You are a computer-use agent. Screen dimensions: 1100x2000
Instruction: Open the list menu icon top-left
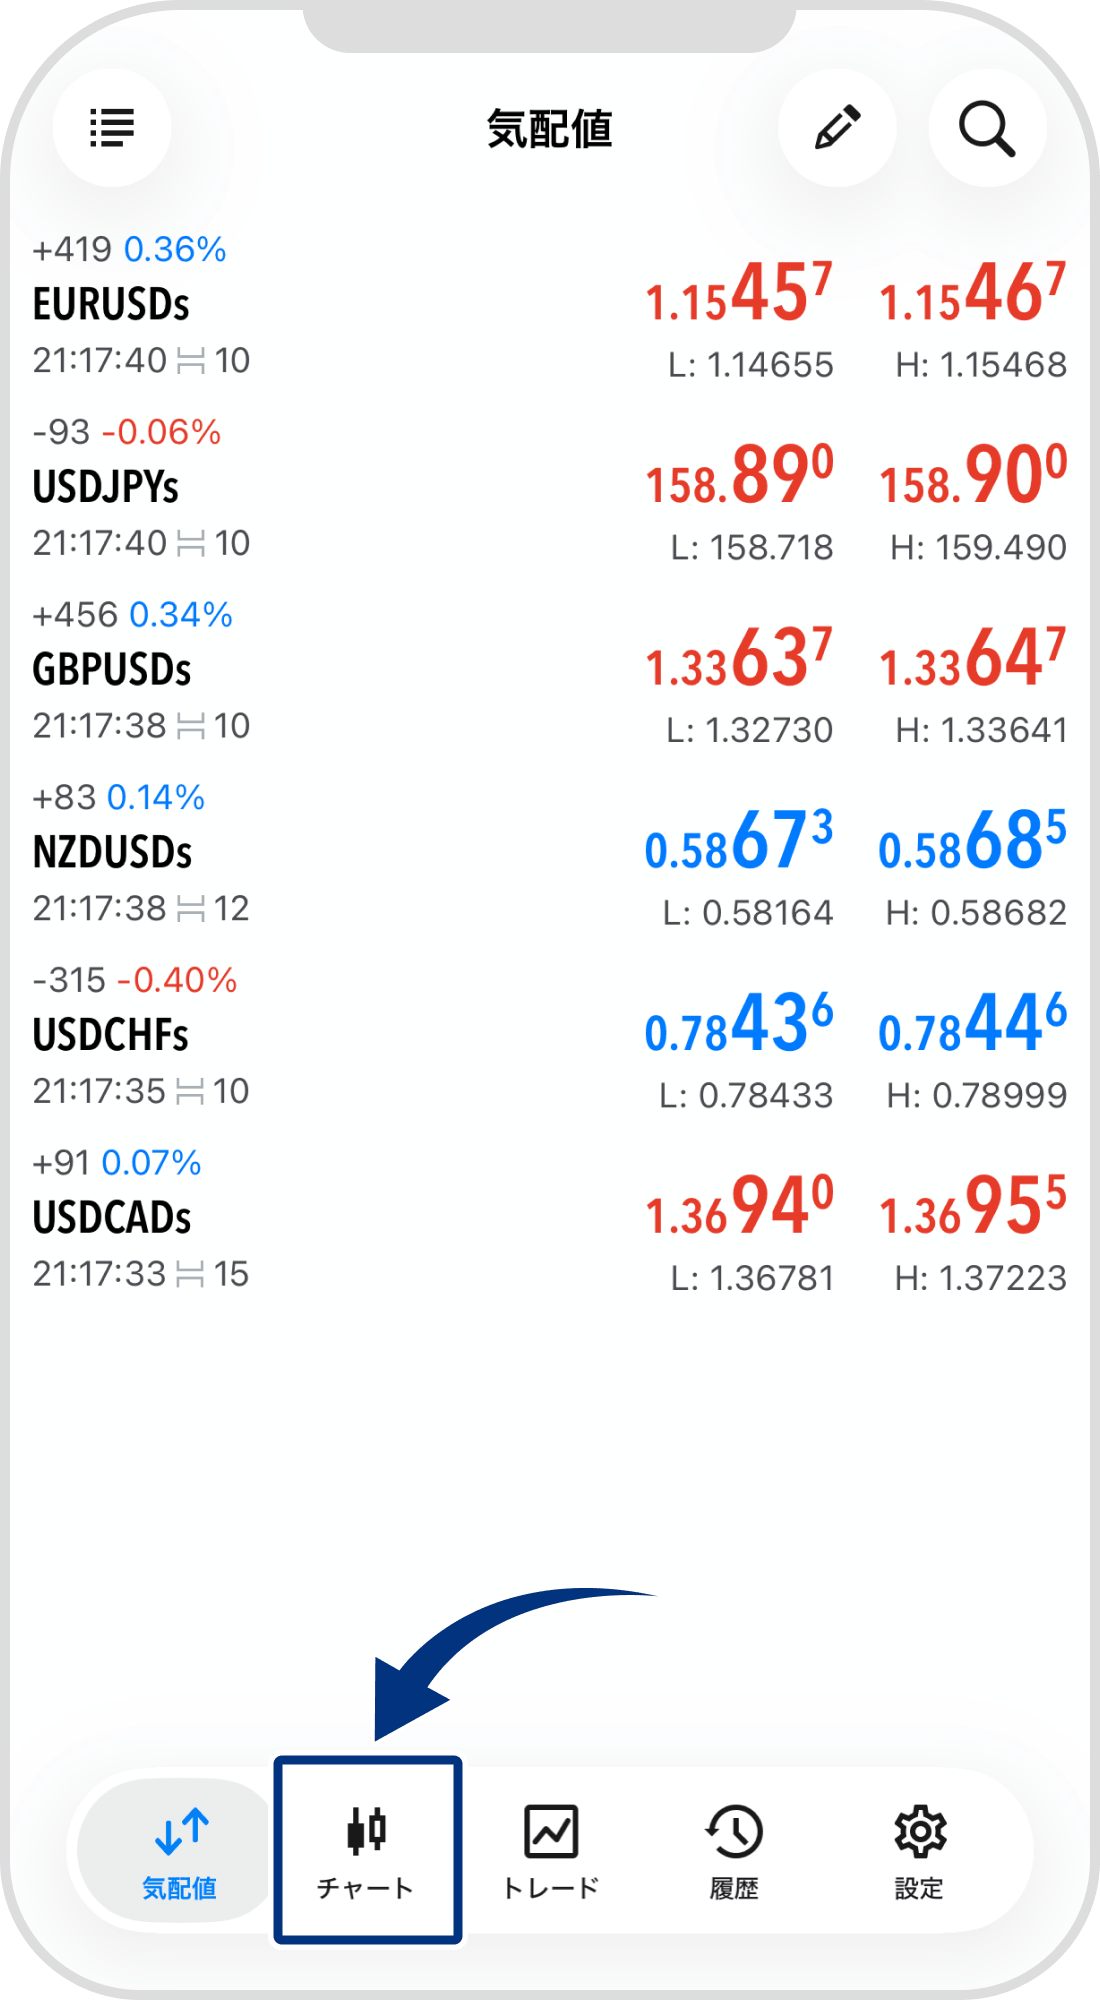pos(112,128)
